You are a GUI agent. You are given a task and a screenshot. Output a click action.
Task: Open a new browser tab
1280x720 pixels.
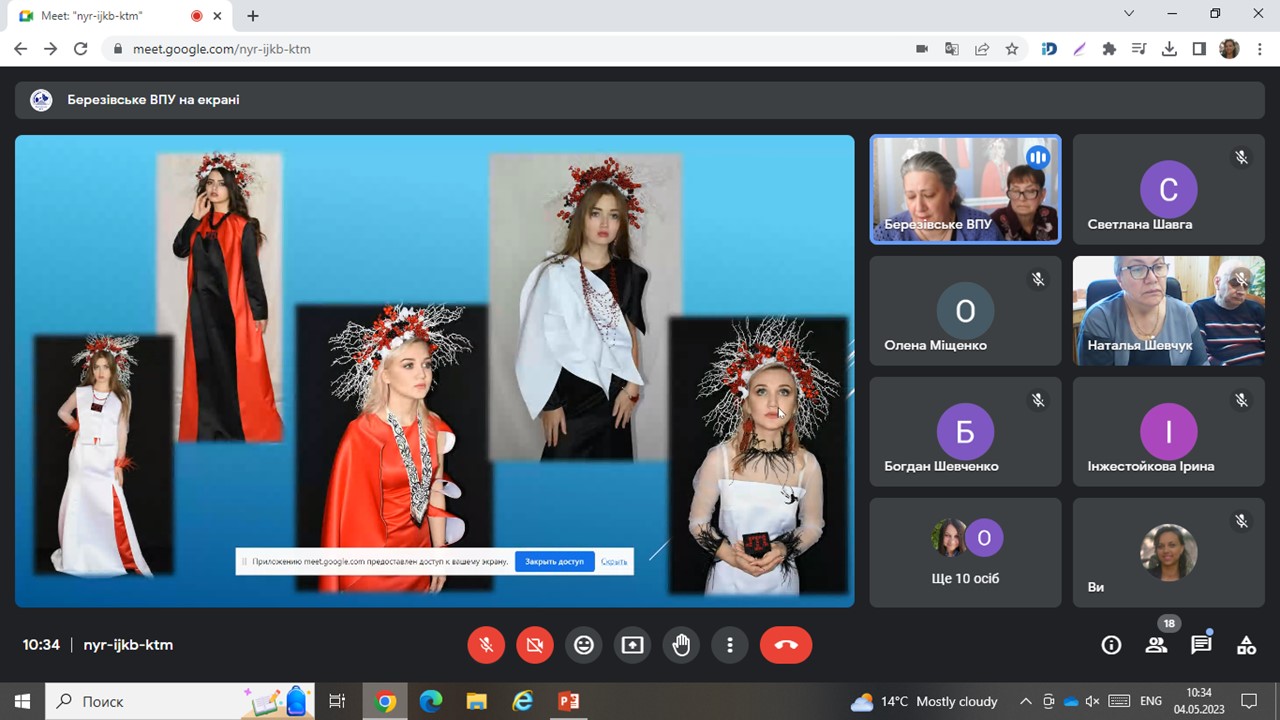point(253,16)
